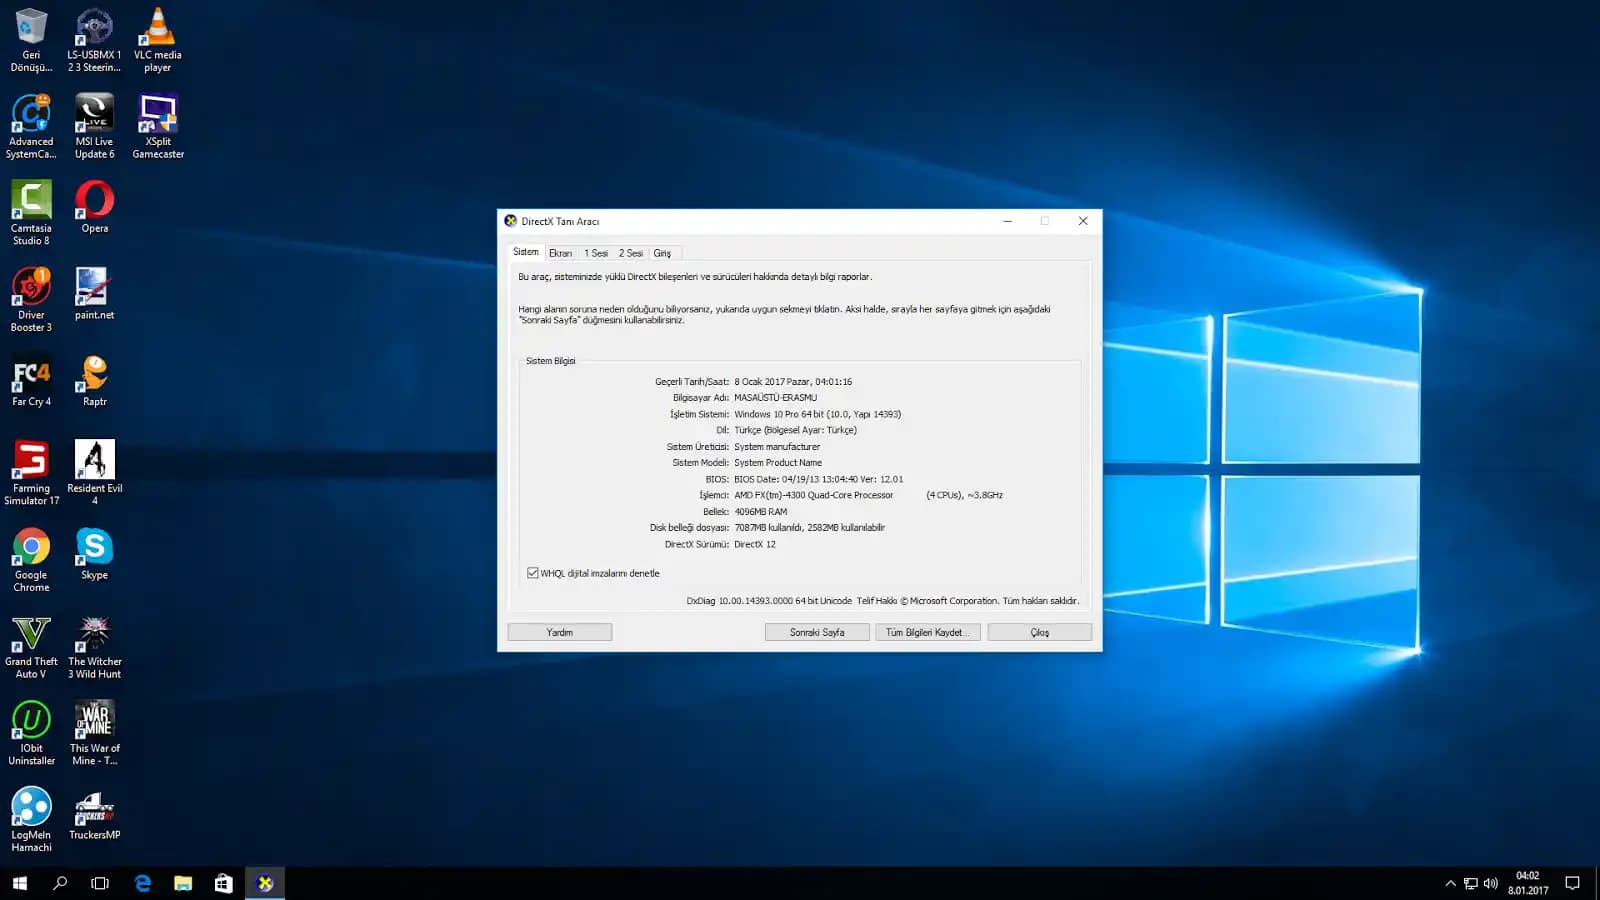This screenshot has width=1600, height=900.
Task: Open the 1 Sesi tab
Action: 596,253
